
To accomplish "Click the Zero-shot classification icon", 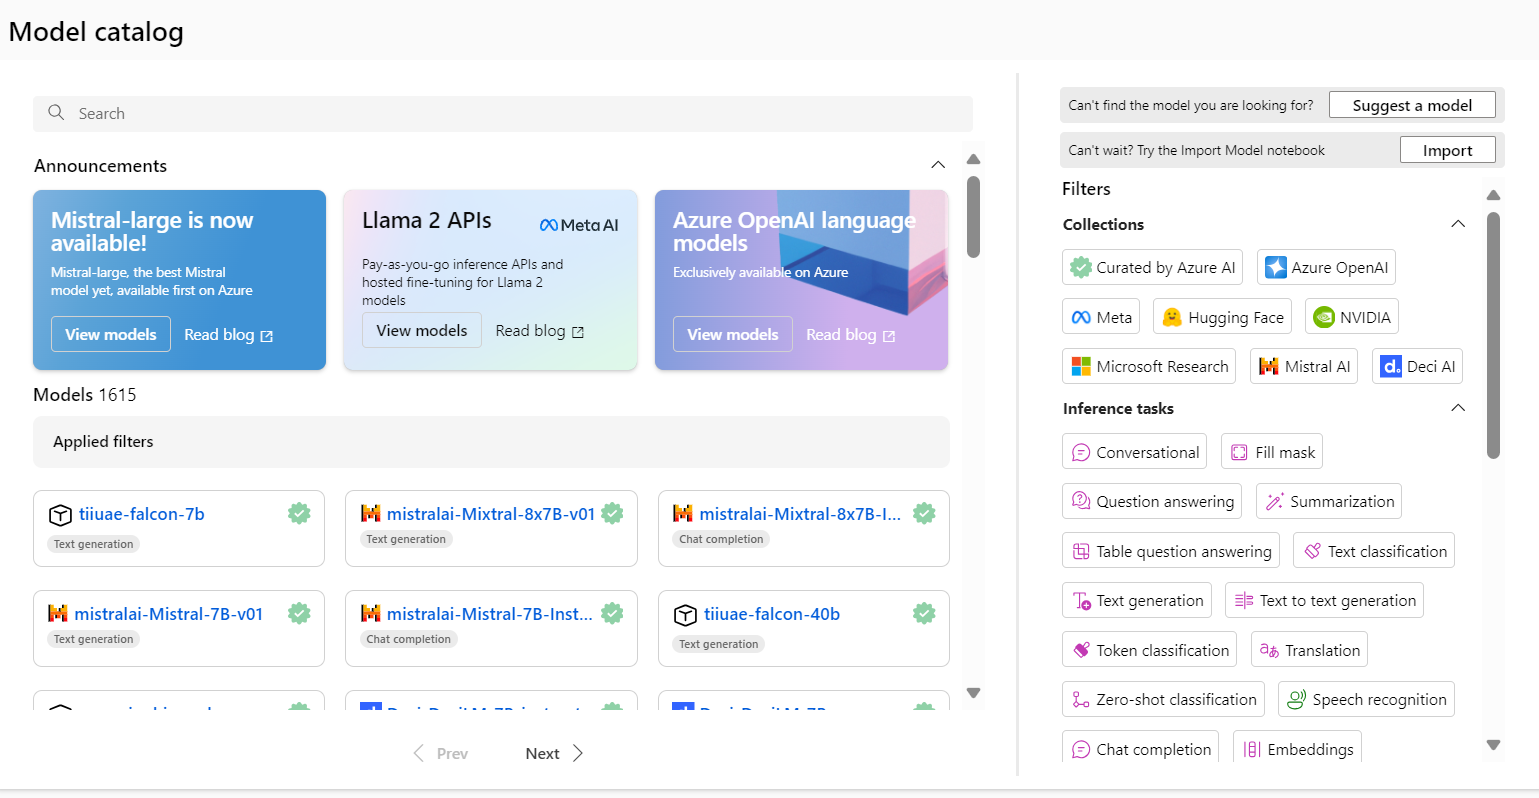I will tap(1081, 699).
